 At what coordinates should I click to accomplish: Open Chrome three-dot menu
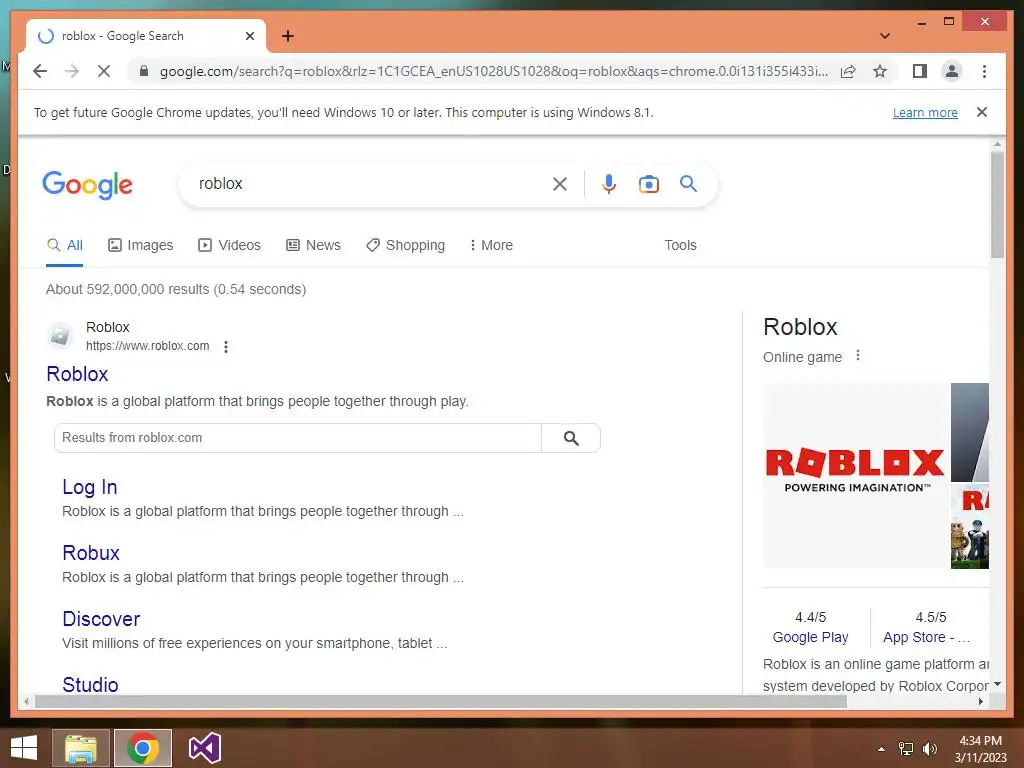tap(984, 71)
